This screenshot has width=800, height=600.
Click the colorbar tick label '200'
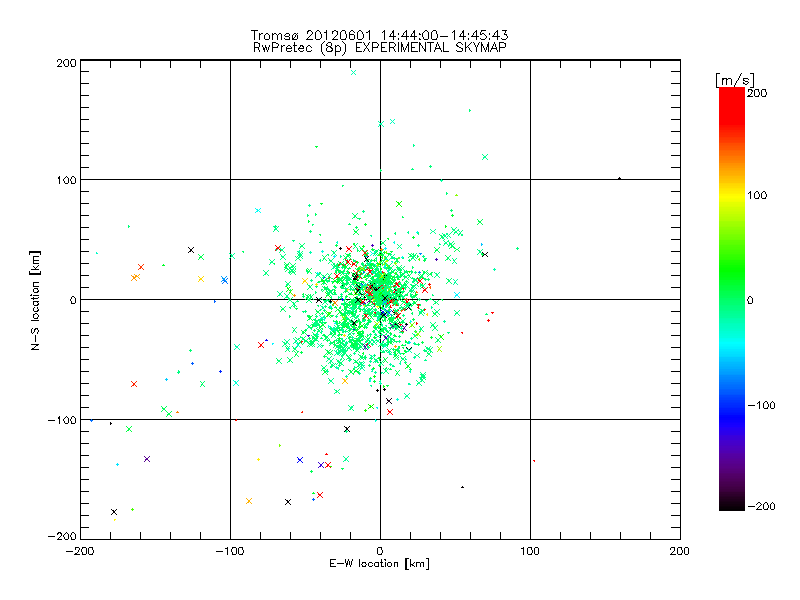(x=757, y=93)
